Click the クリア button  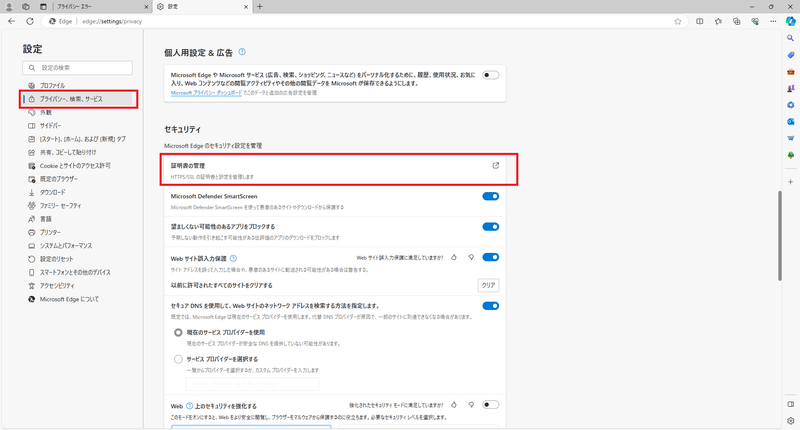[x=488, y=285]
